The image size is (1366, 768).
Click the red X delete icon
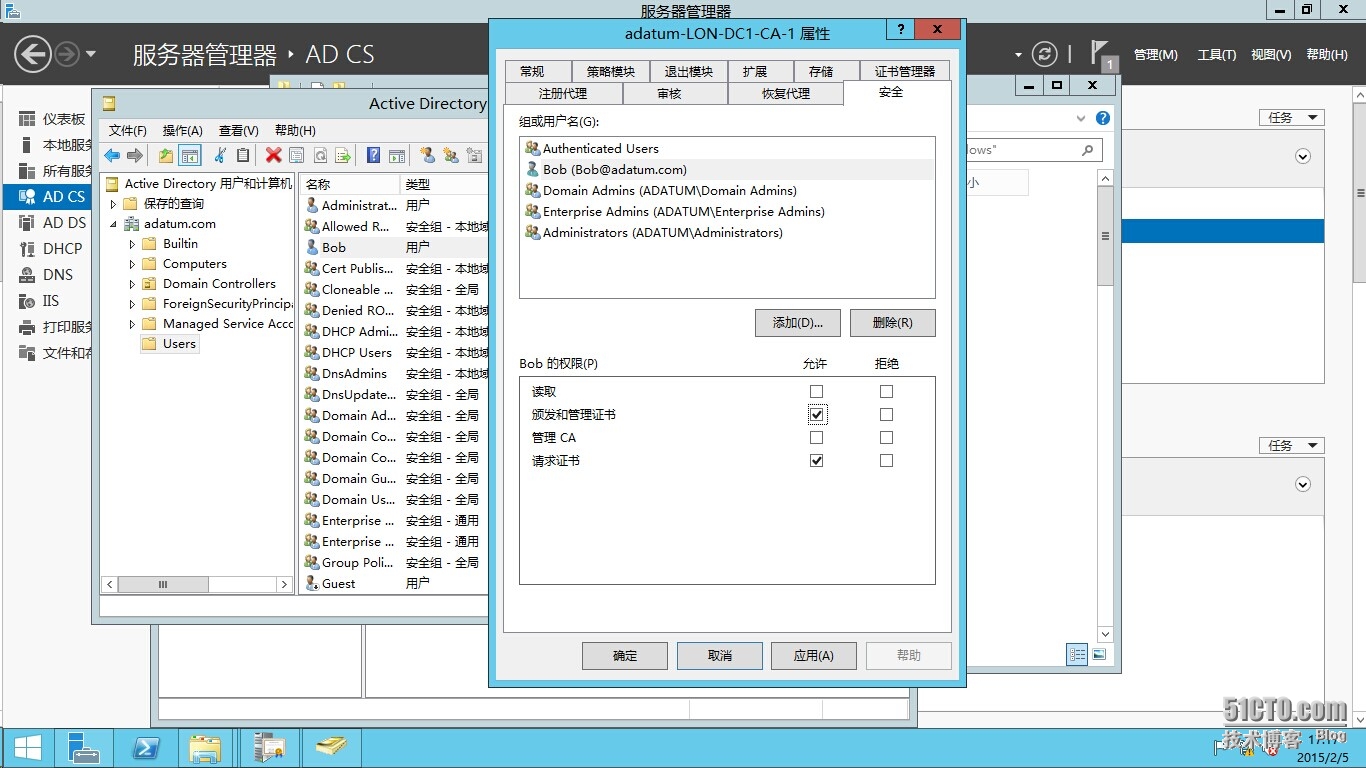(273, 155)
